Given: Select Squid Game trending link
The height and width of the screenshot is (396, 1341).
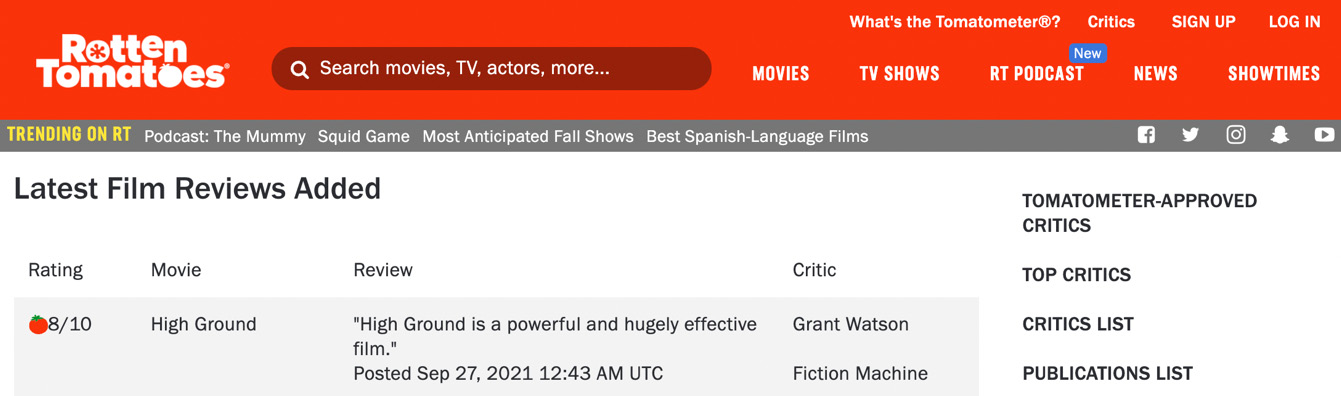Looking at the screenshot, I should [x=364, y=136].
